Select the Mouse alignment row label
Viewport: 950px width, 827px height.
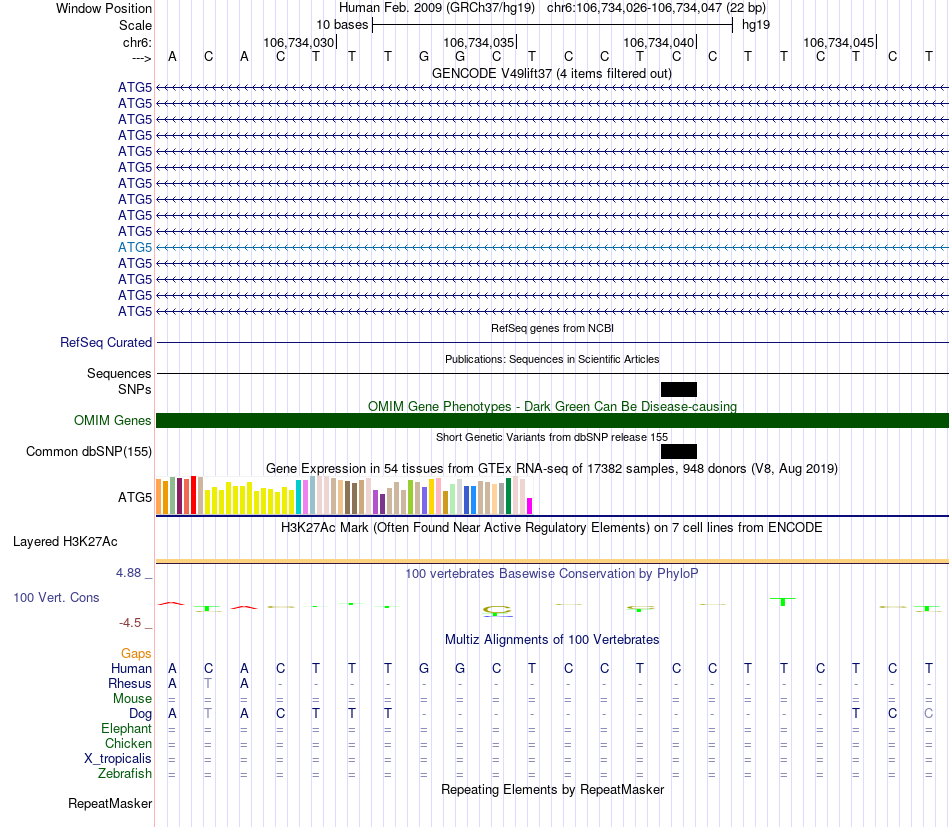[132, 699]
